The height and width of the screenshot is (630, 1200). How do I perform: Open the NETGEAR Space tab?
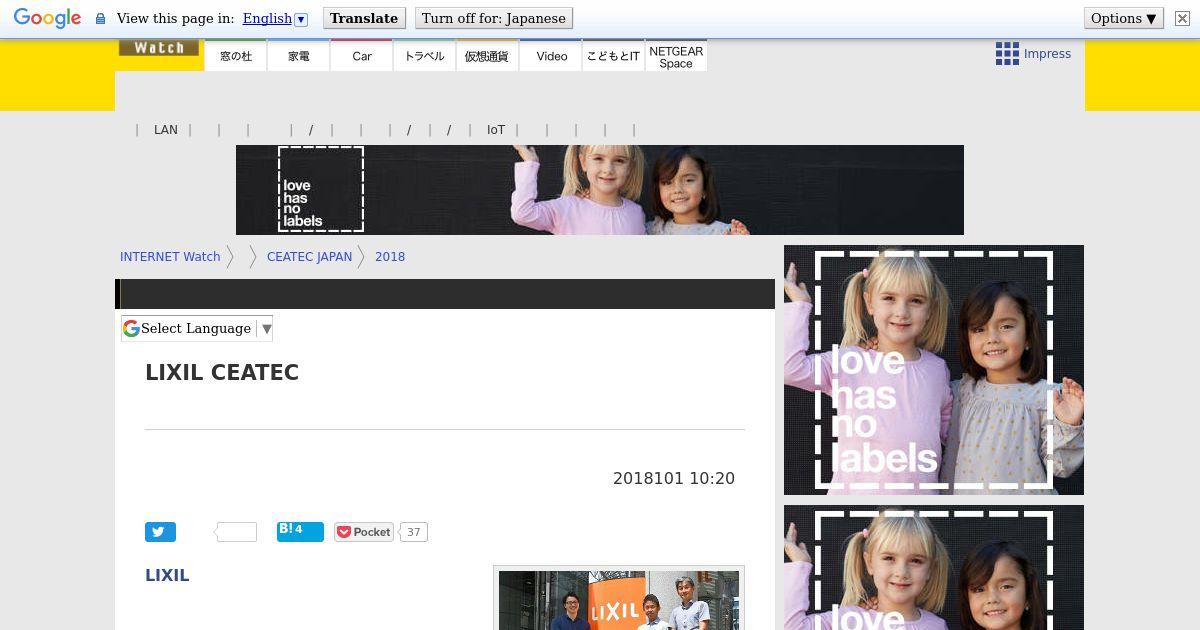tap(676, 56)
